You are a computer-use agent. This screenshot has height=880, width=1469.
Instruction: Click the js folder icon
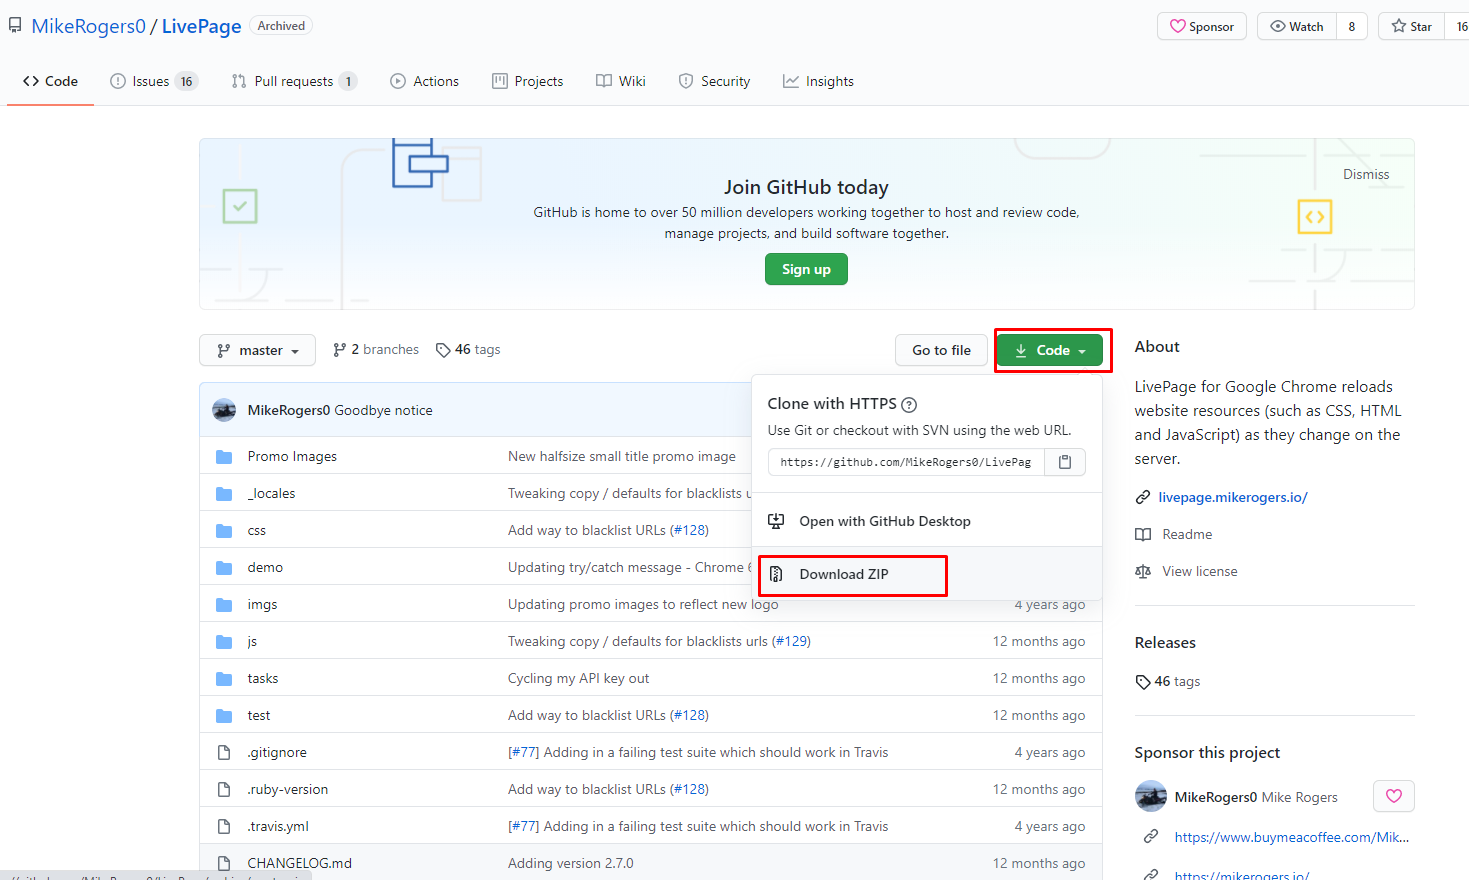(224, 642)
